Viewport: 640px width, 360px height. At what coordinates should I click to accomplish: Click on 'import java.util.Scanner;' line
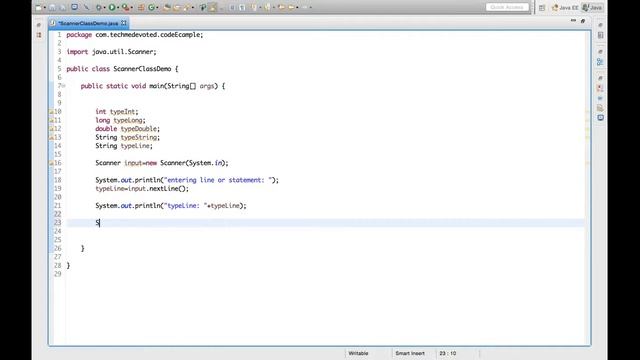[111, 52]
